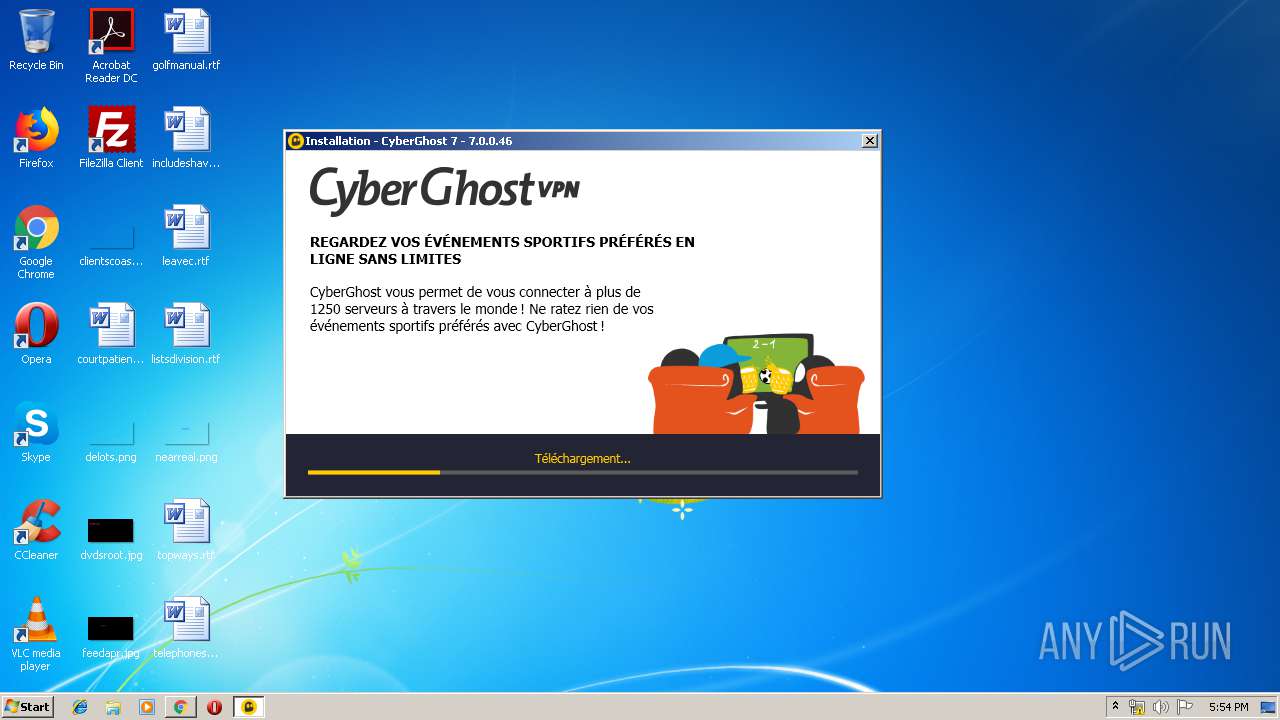Open media player taskbar icon
Screen dimensions: 1280x720
tap(147, 707)
